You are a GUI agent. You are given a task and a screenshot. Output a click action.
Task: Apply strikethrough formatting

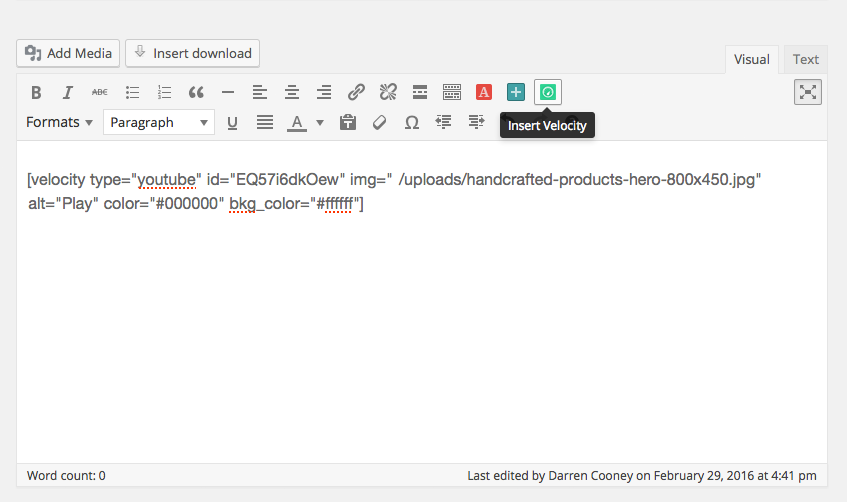(x=99, y=92)
